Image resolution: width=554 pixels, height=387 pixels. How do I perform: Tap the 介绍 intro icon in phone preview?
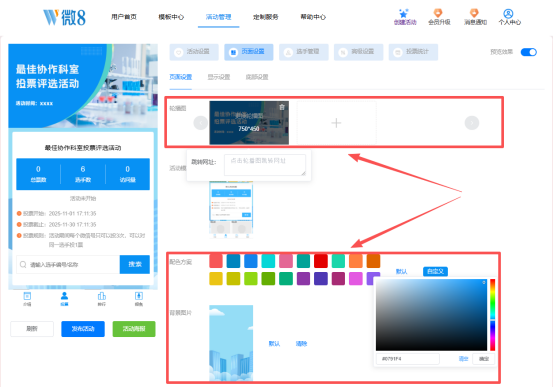[27, 296]
